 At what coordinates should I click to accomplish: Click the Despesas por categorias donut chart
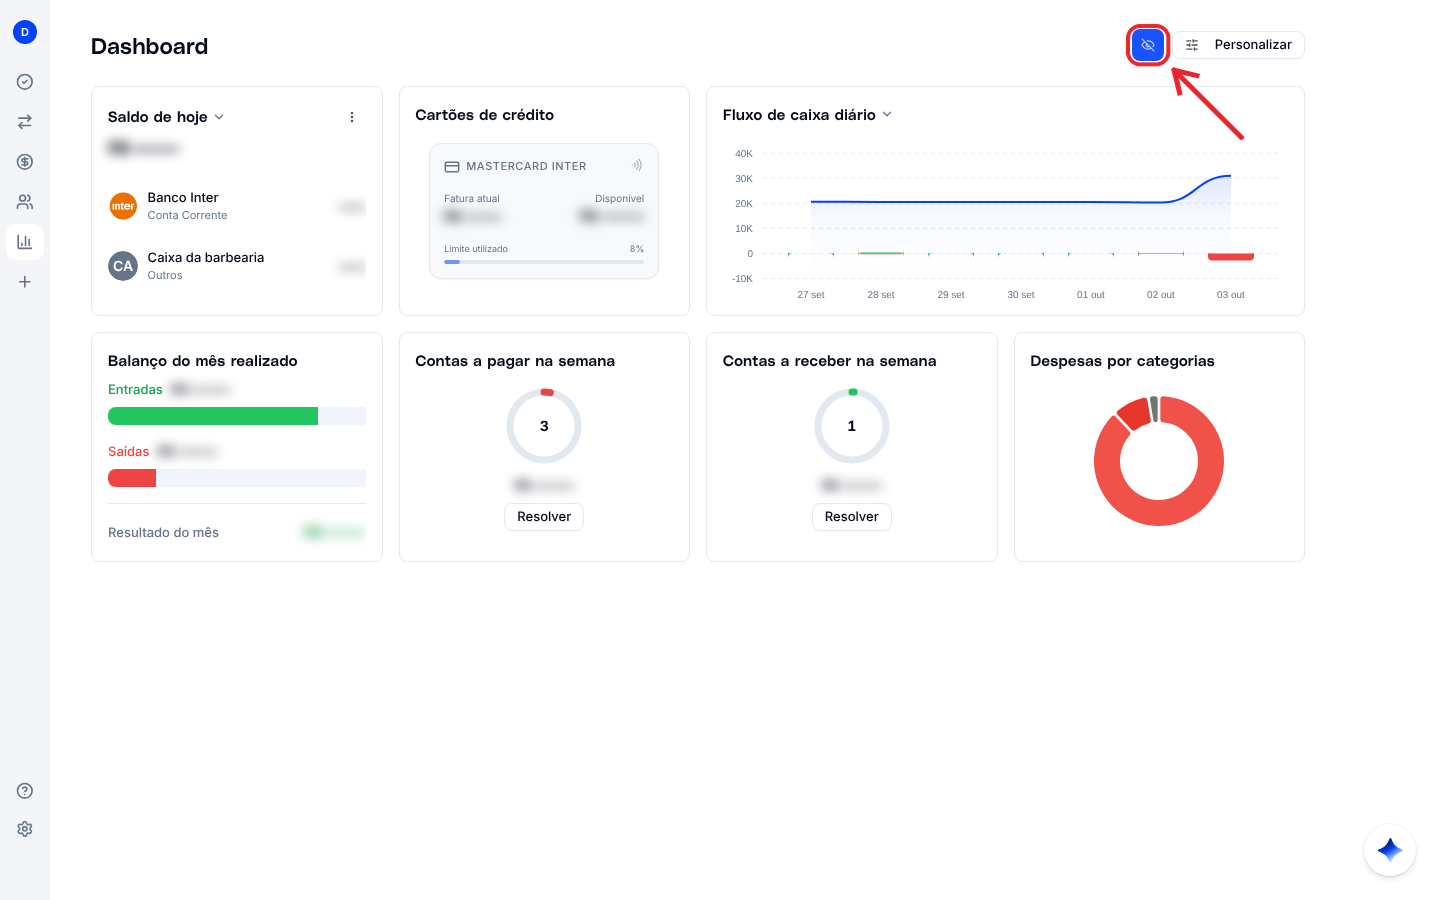click(x=1159, y=461)
